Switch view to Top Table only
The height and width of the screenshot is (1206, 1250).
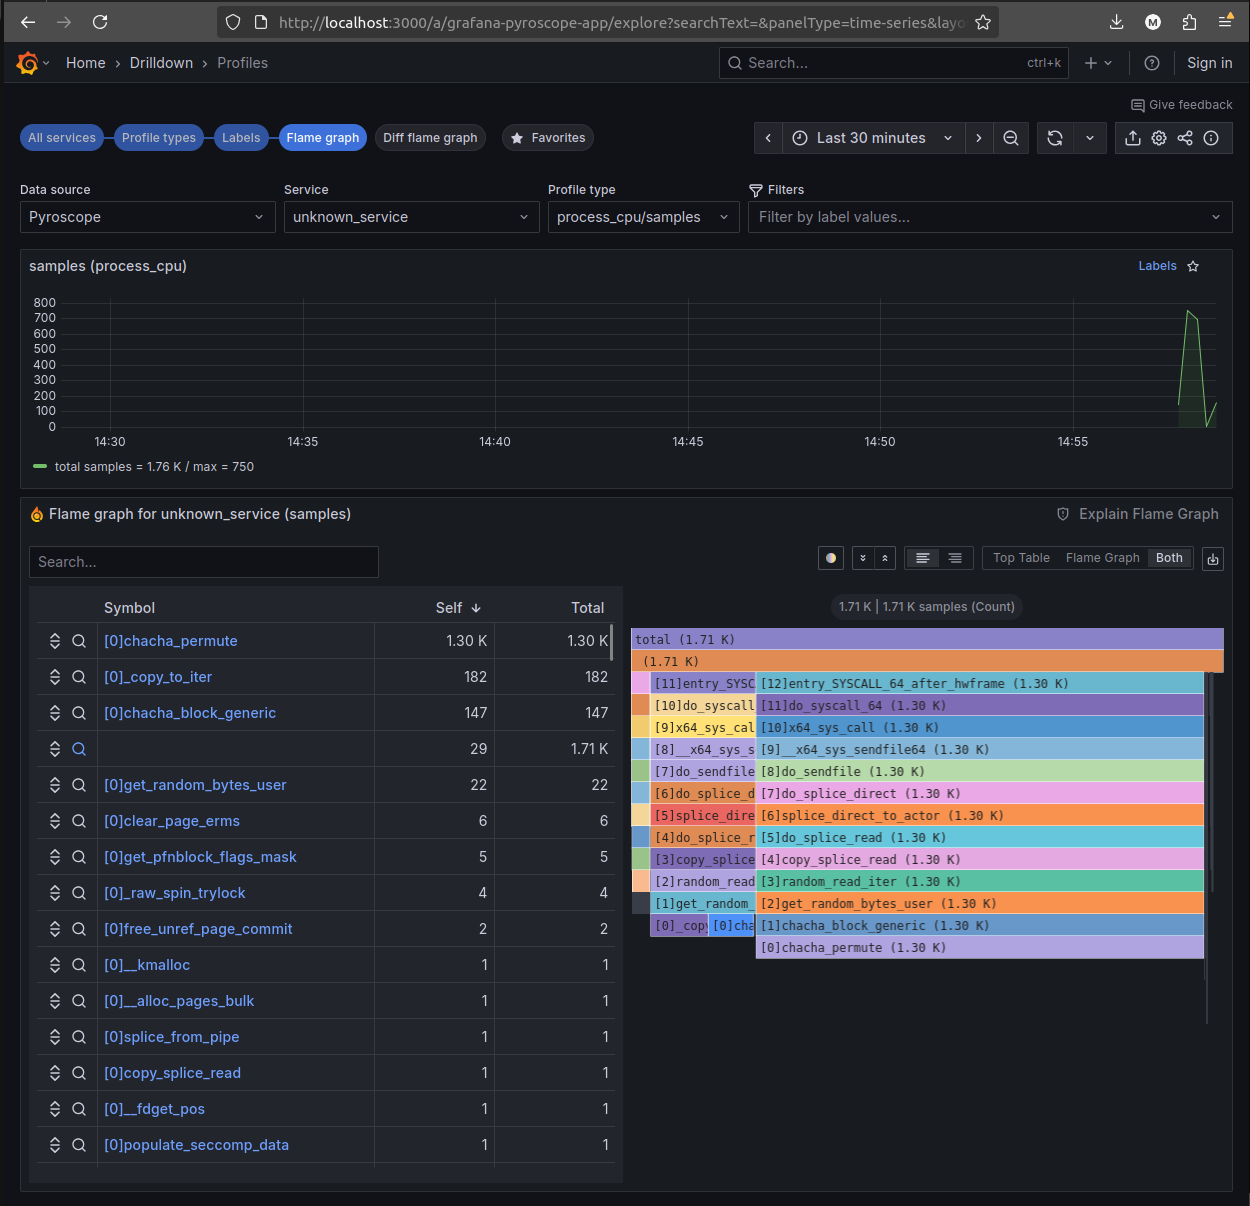[x=1021, y=558]
